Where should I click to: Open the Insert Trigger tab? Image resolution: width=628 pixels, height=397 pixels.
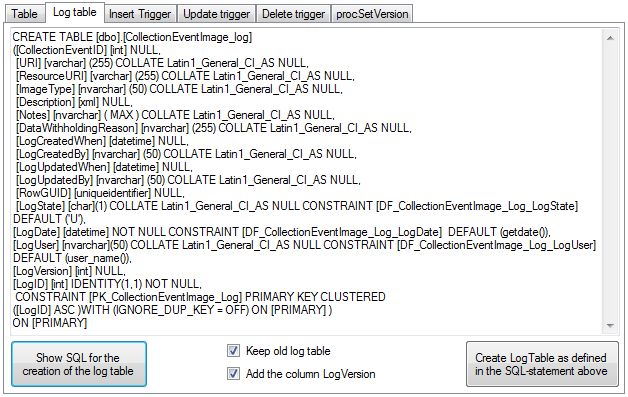click(140, 14)
